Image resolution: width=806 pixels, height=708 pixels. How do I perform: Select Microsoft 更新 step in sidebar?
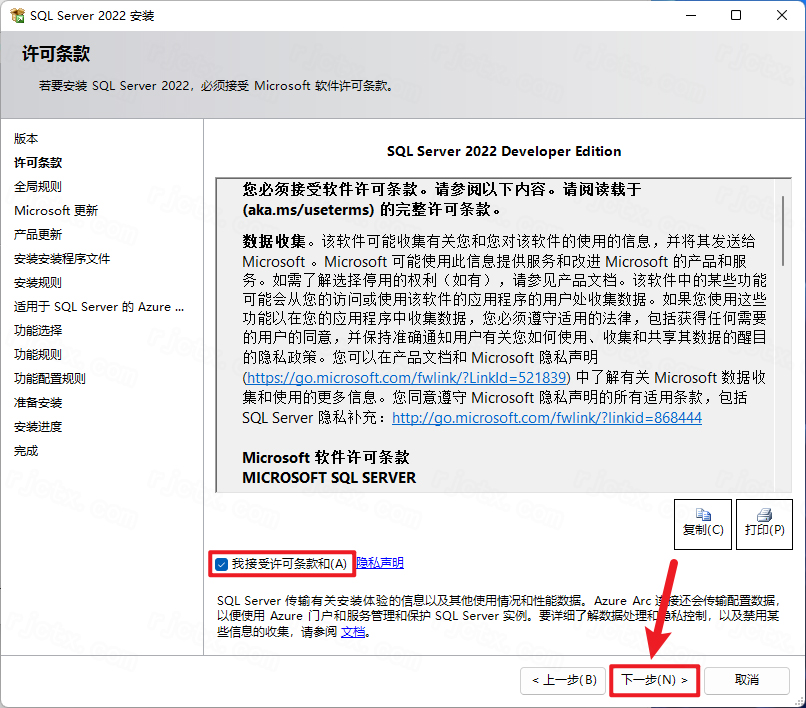[56, 210]
